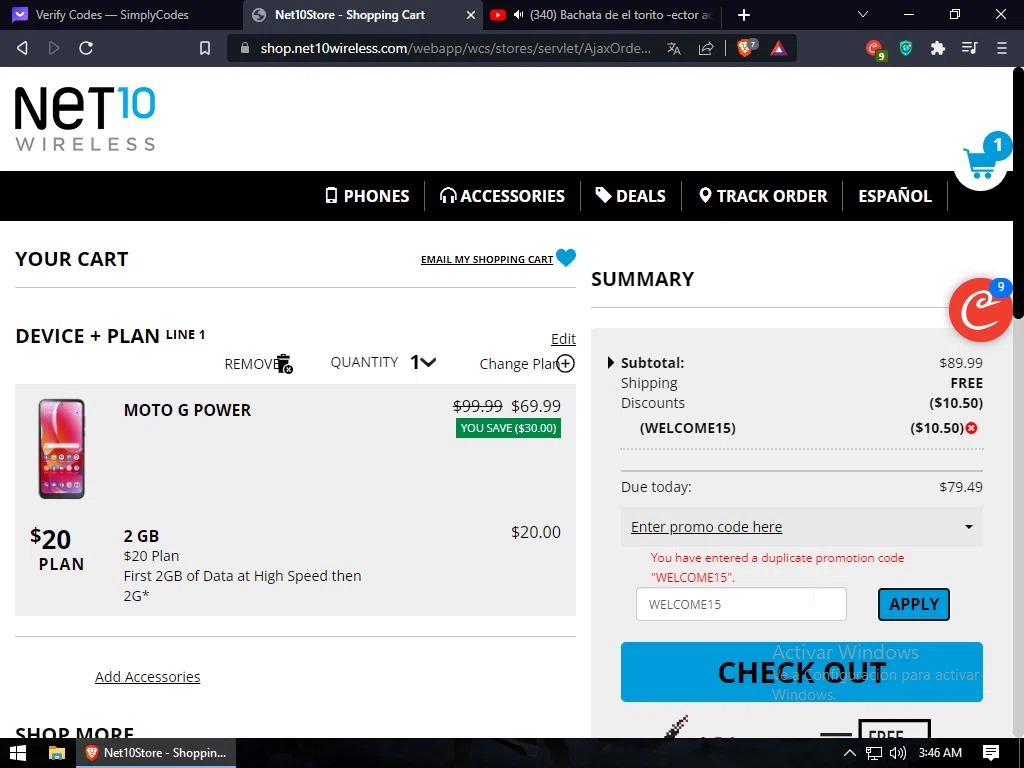Image resolution: width=1024 pixels, height=768 pixels.
Task: Click EMAIL MY SHOPPING CART link
Action: coord(487,259)
